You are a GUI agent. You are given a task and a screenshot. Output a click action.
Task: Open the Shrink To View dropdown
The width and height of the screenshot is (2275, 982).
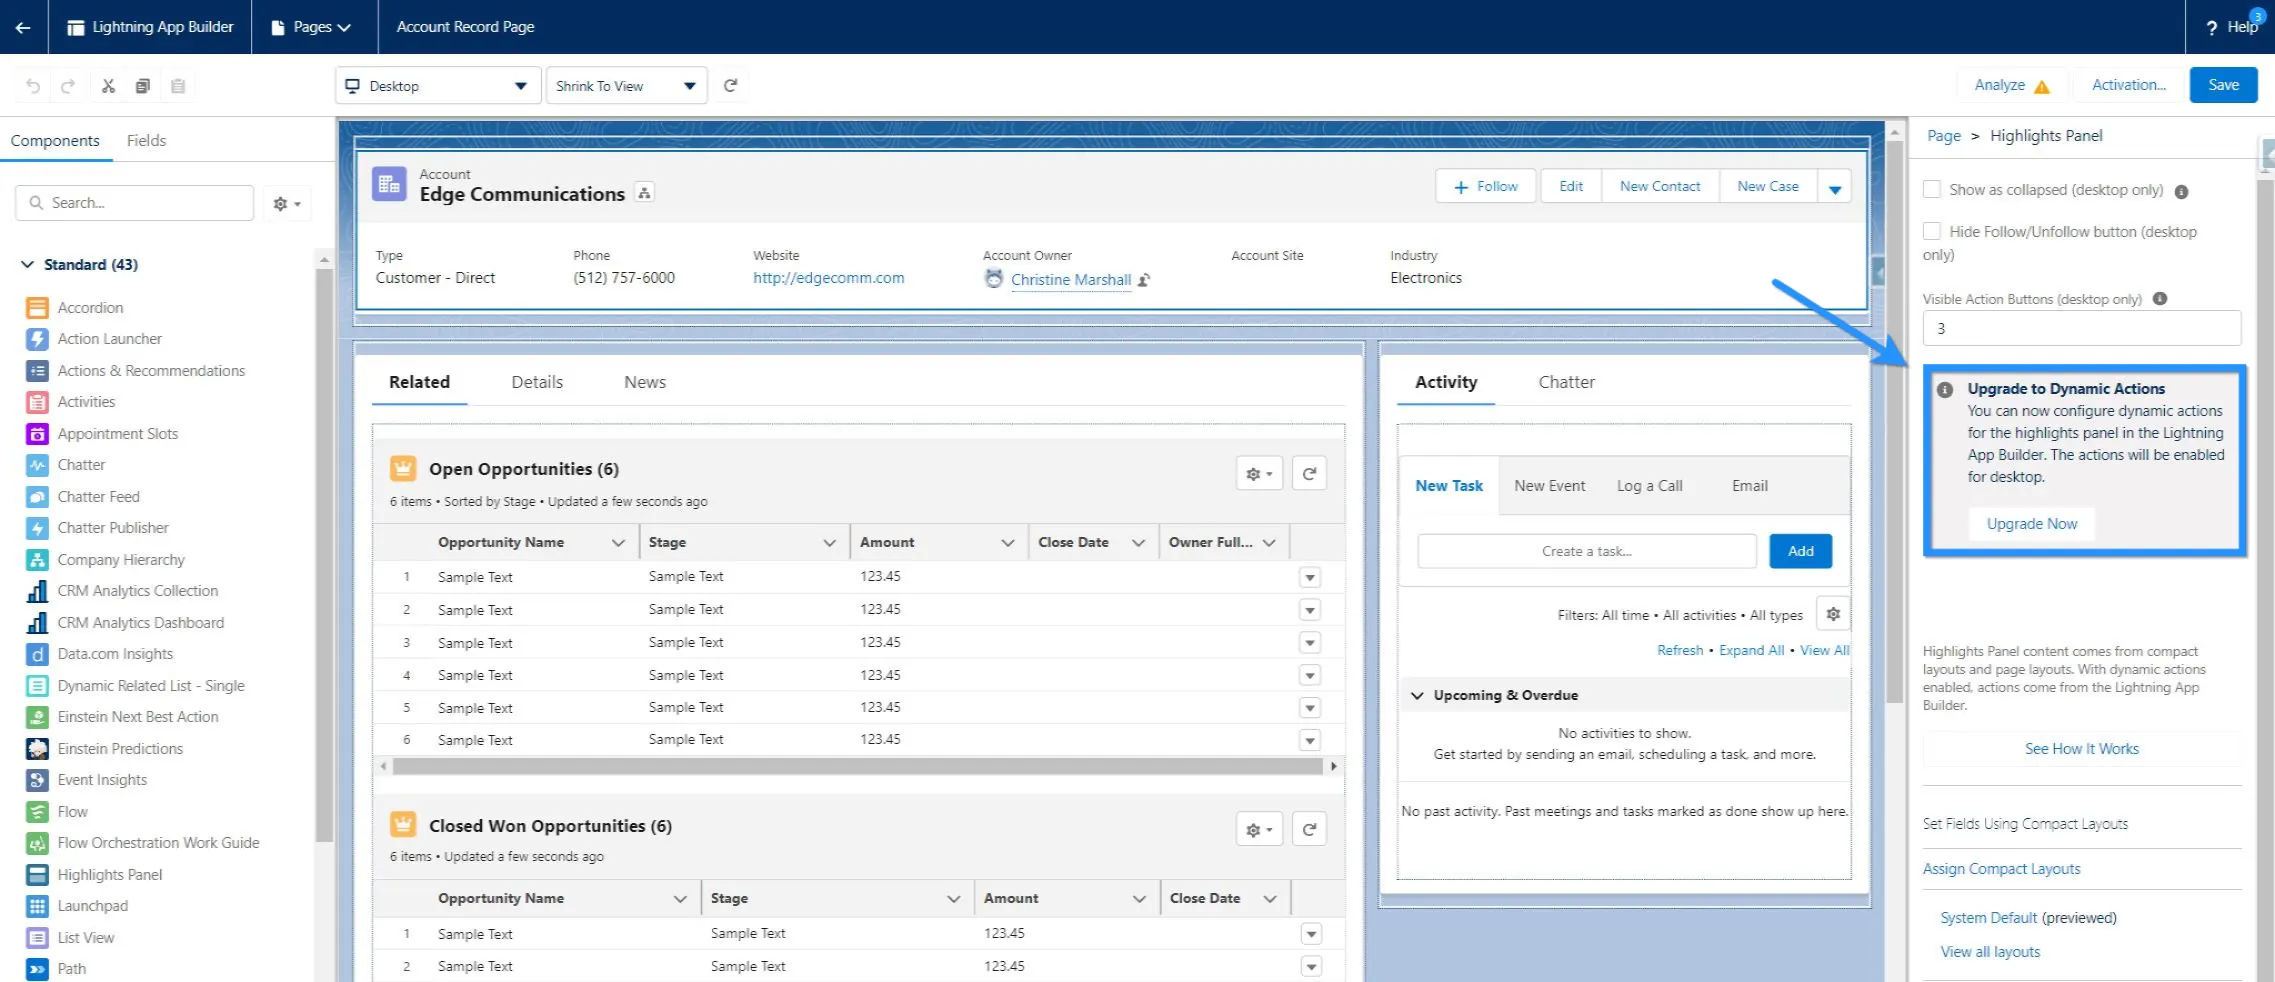pyautogui.click(x=627, y=86)
